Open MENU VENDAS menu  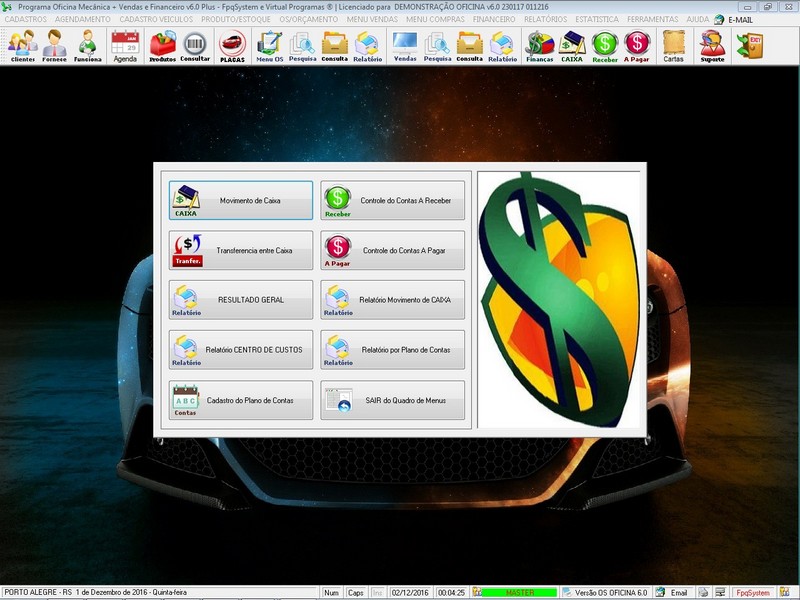click(372, 19)
